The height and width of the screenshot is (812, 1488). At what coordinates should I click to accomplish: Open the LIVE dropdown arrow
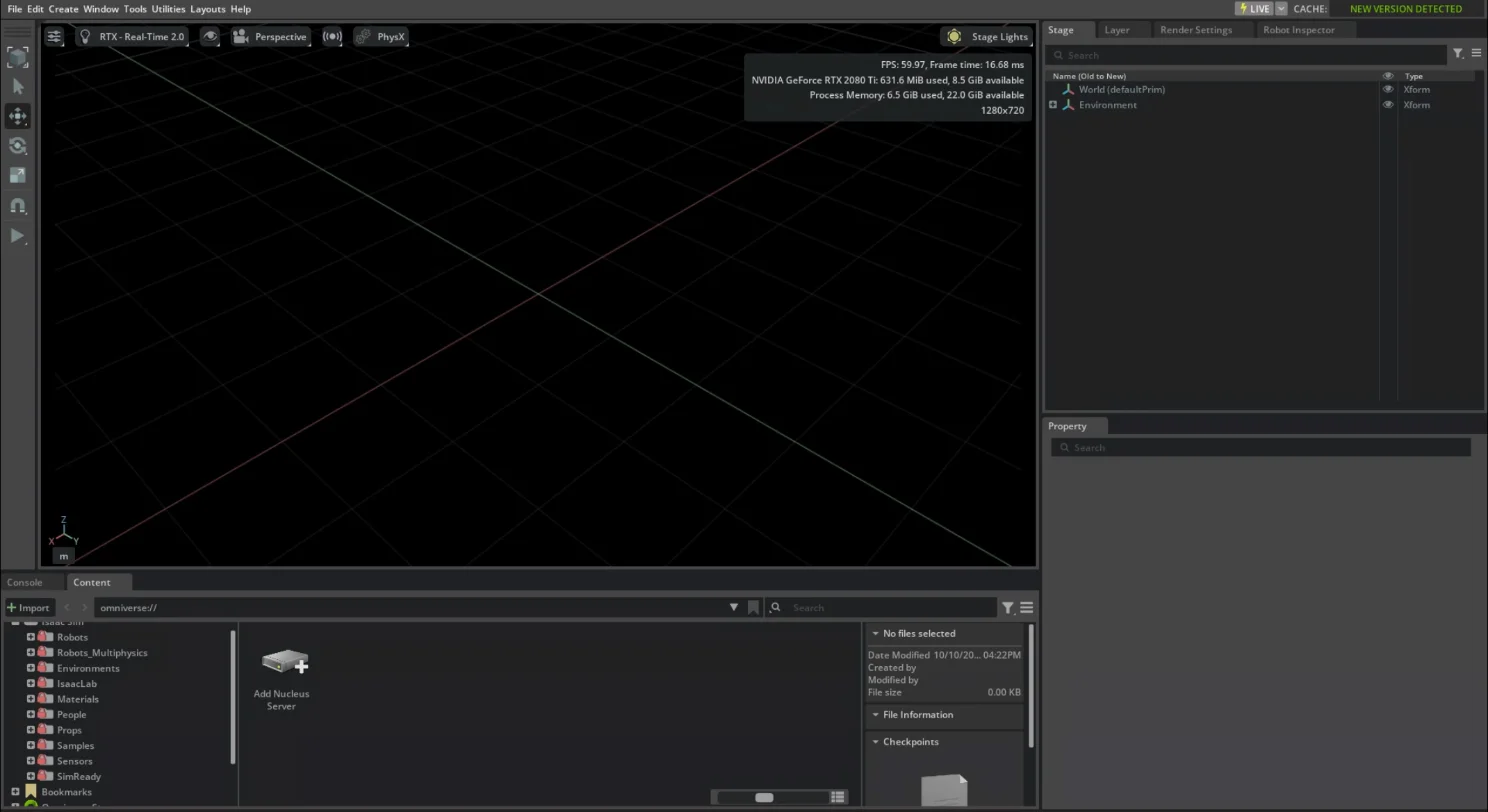coord(1281,9)
